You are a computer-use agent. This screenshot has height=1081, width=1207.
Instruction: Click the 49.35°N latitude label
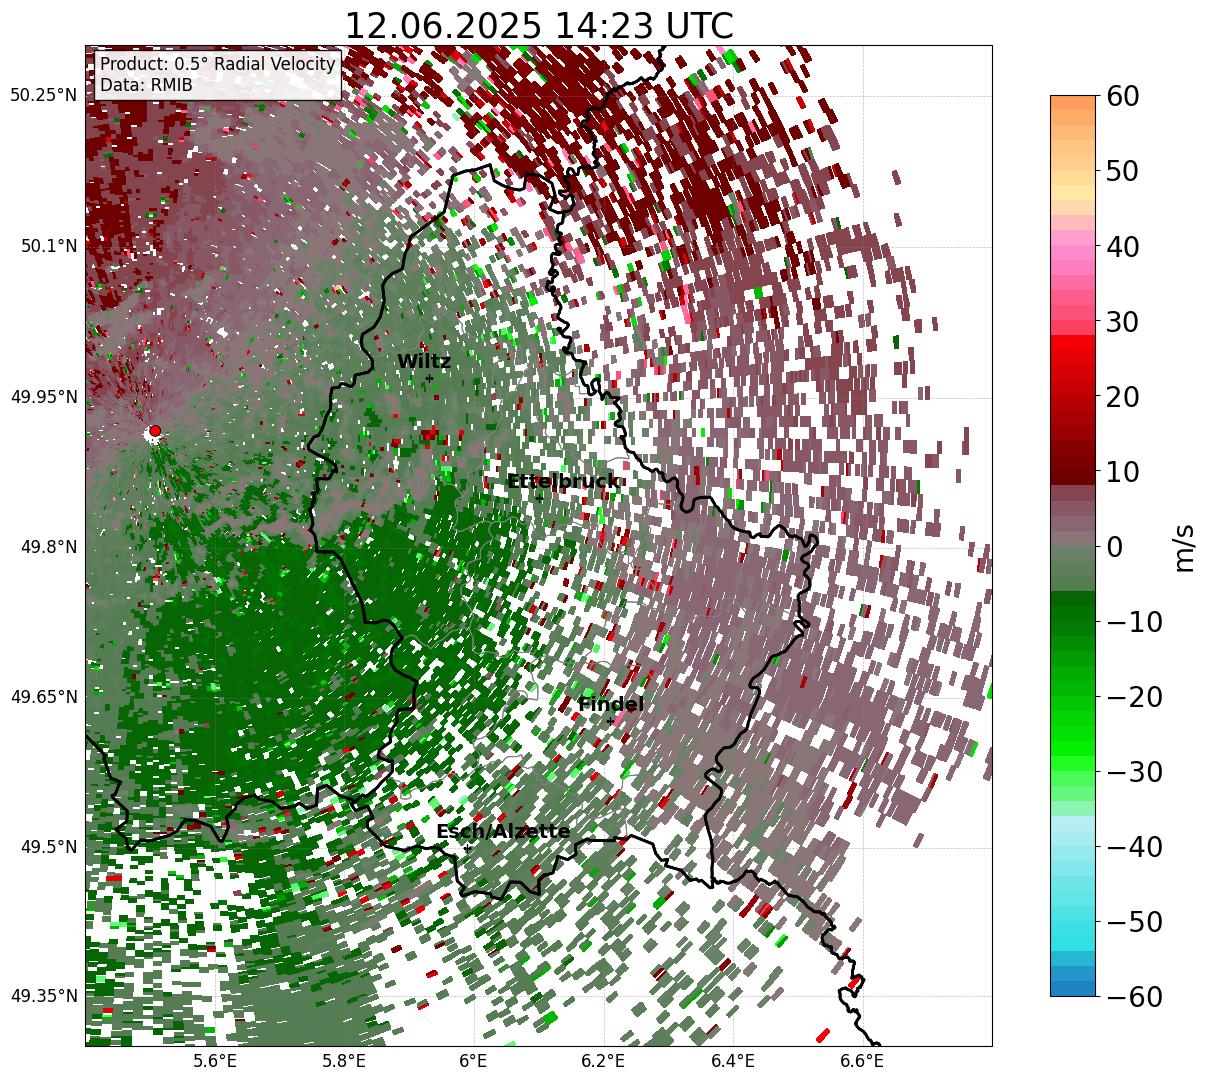(x=44, y=996)
